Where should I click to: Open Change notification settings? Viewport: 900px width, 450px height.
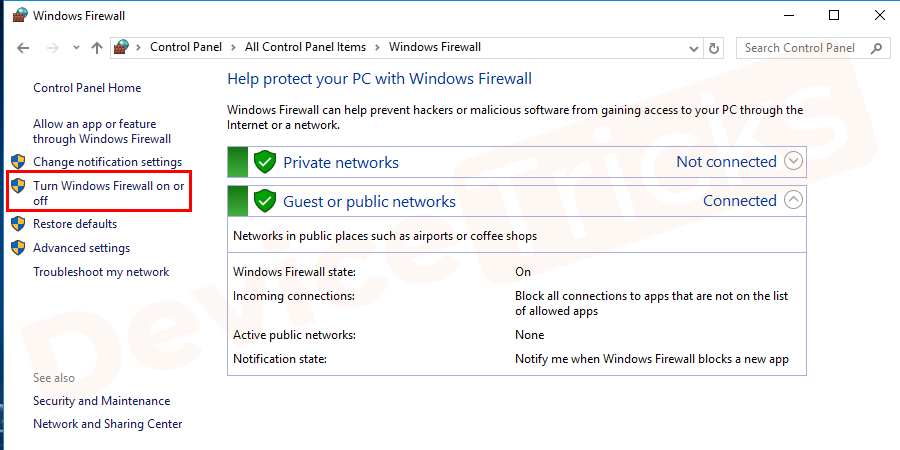pos(107,162)
